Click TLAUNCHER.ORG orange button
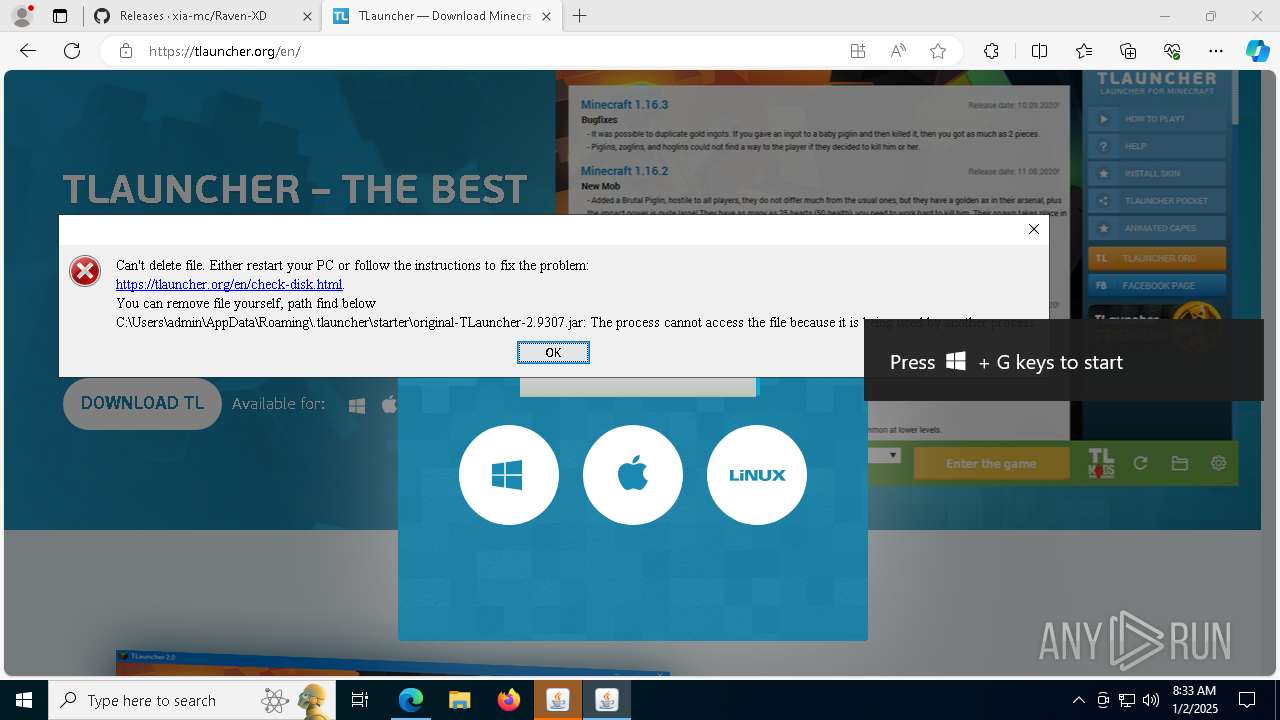 [1157, 258]
